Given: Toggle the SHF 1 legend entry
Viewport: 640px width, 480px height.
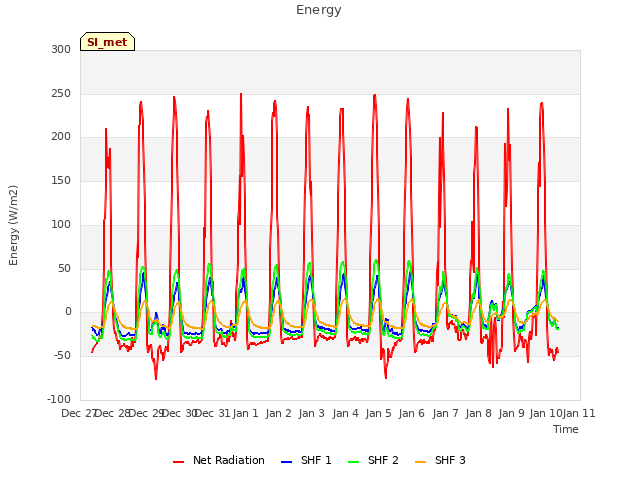Looking at the screenshot, I should (306, 460).
